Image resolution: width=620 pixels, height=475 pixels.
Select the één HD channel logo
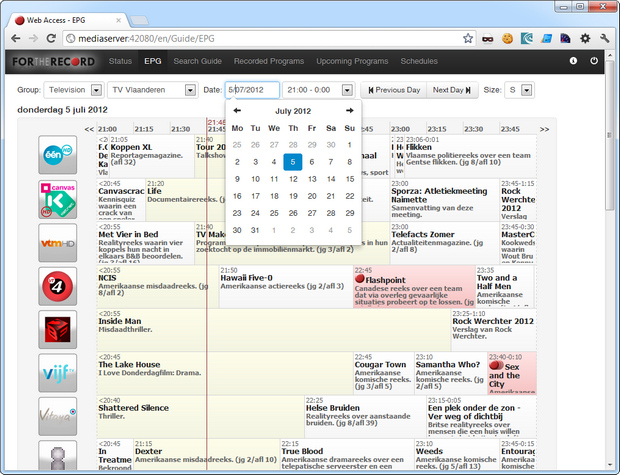[x=58, y=155]
